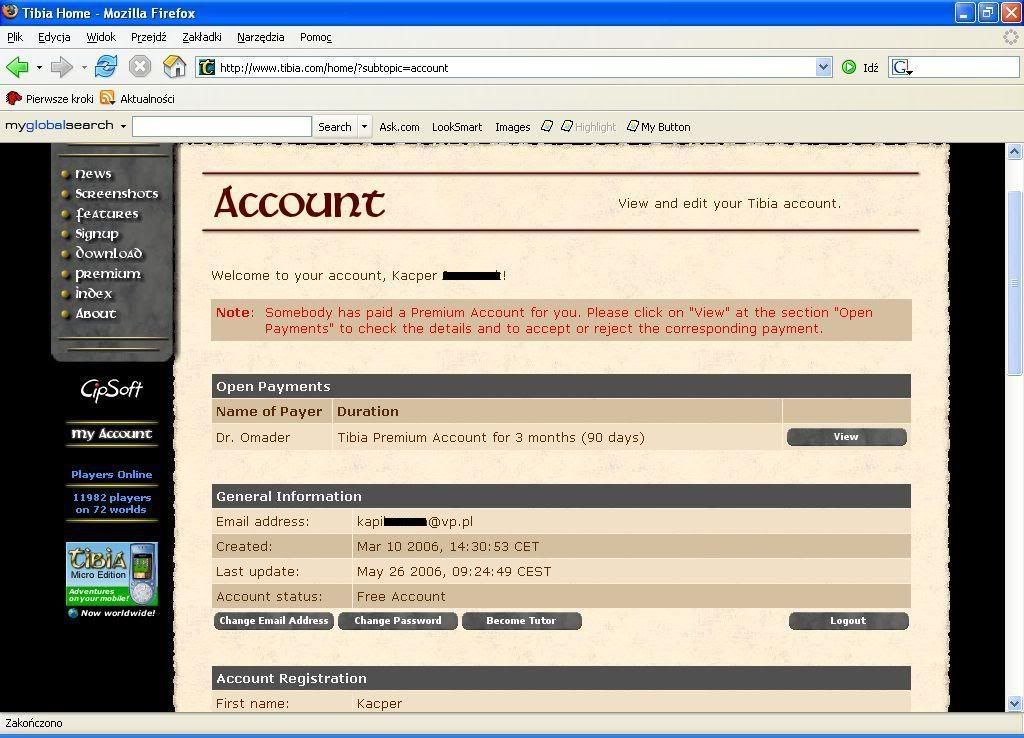Click the Change Password button
The width and height of the screenshot is (1024, 738).
tap(398, 620)
